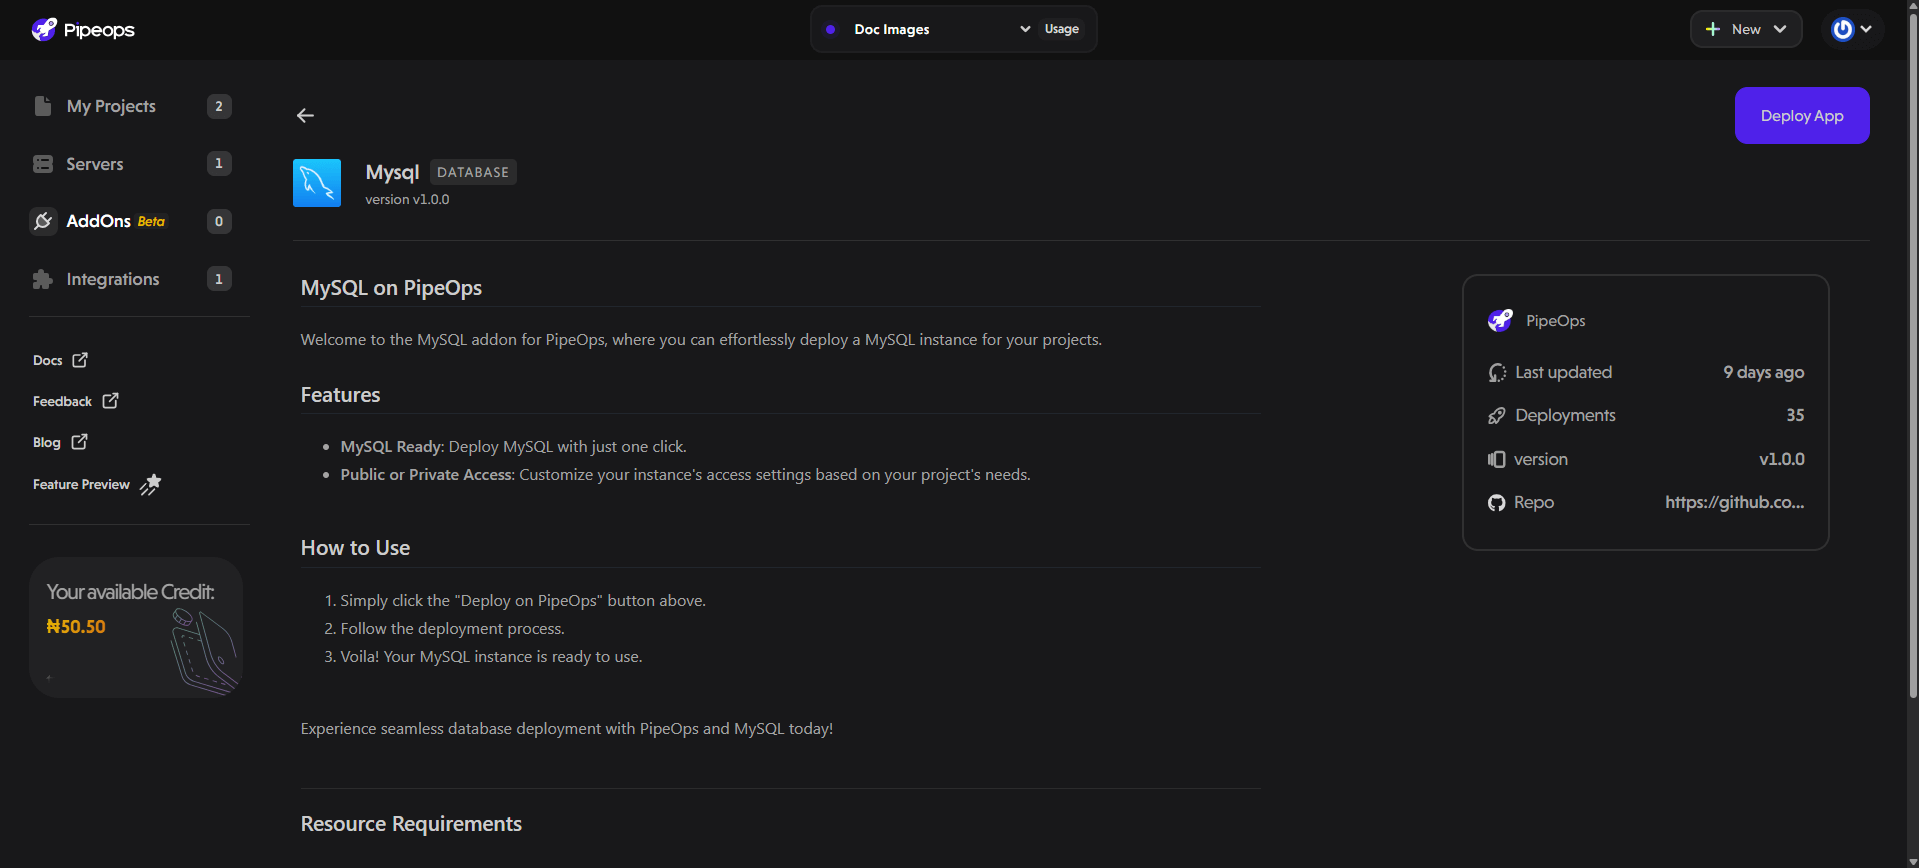The width and height of the screenshot is (1919, 868).
Task: Click the DATABASE tag badge
Action: click(473, 172)
